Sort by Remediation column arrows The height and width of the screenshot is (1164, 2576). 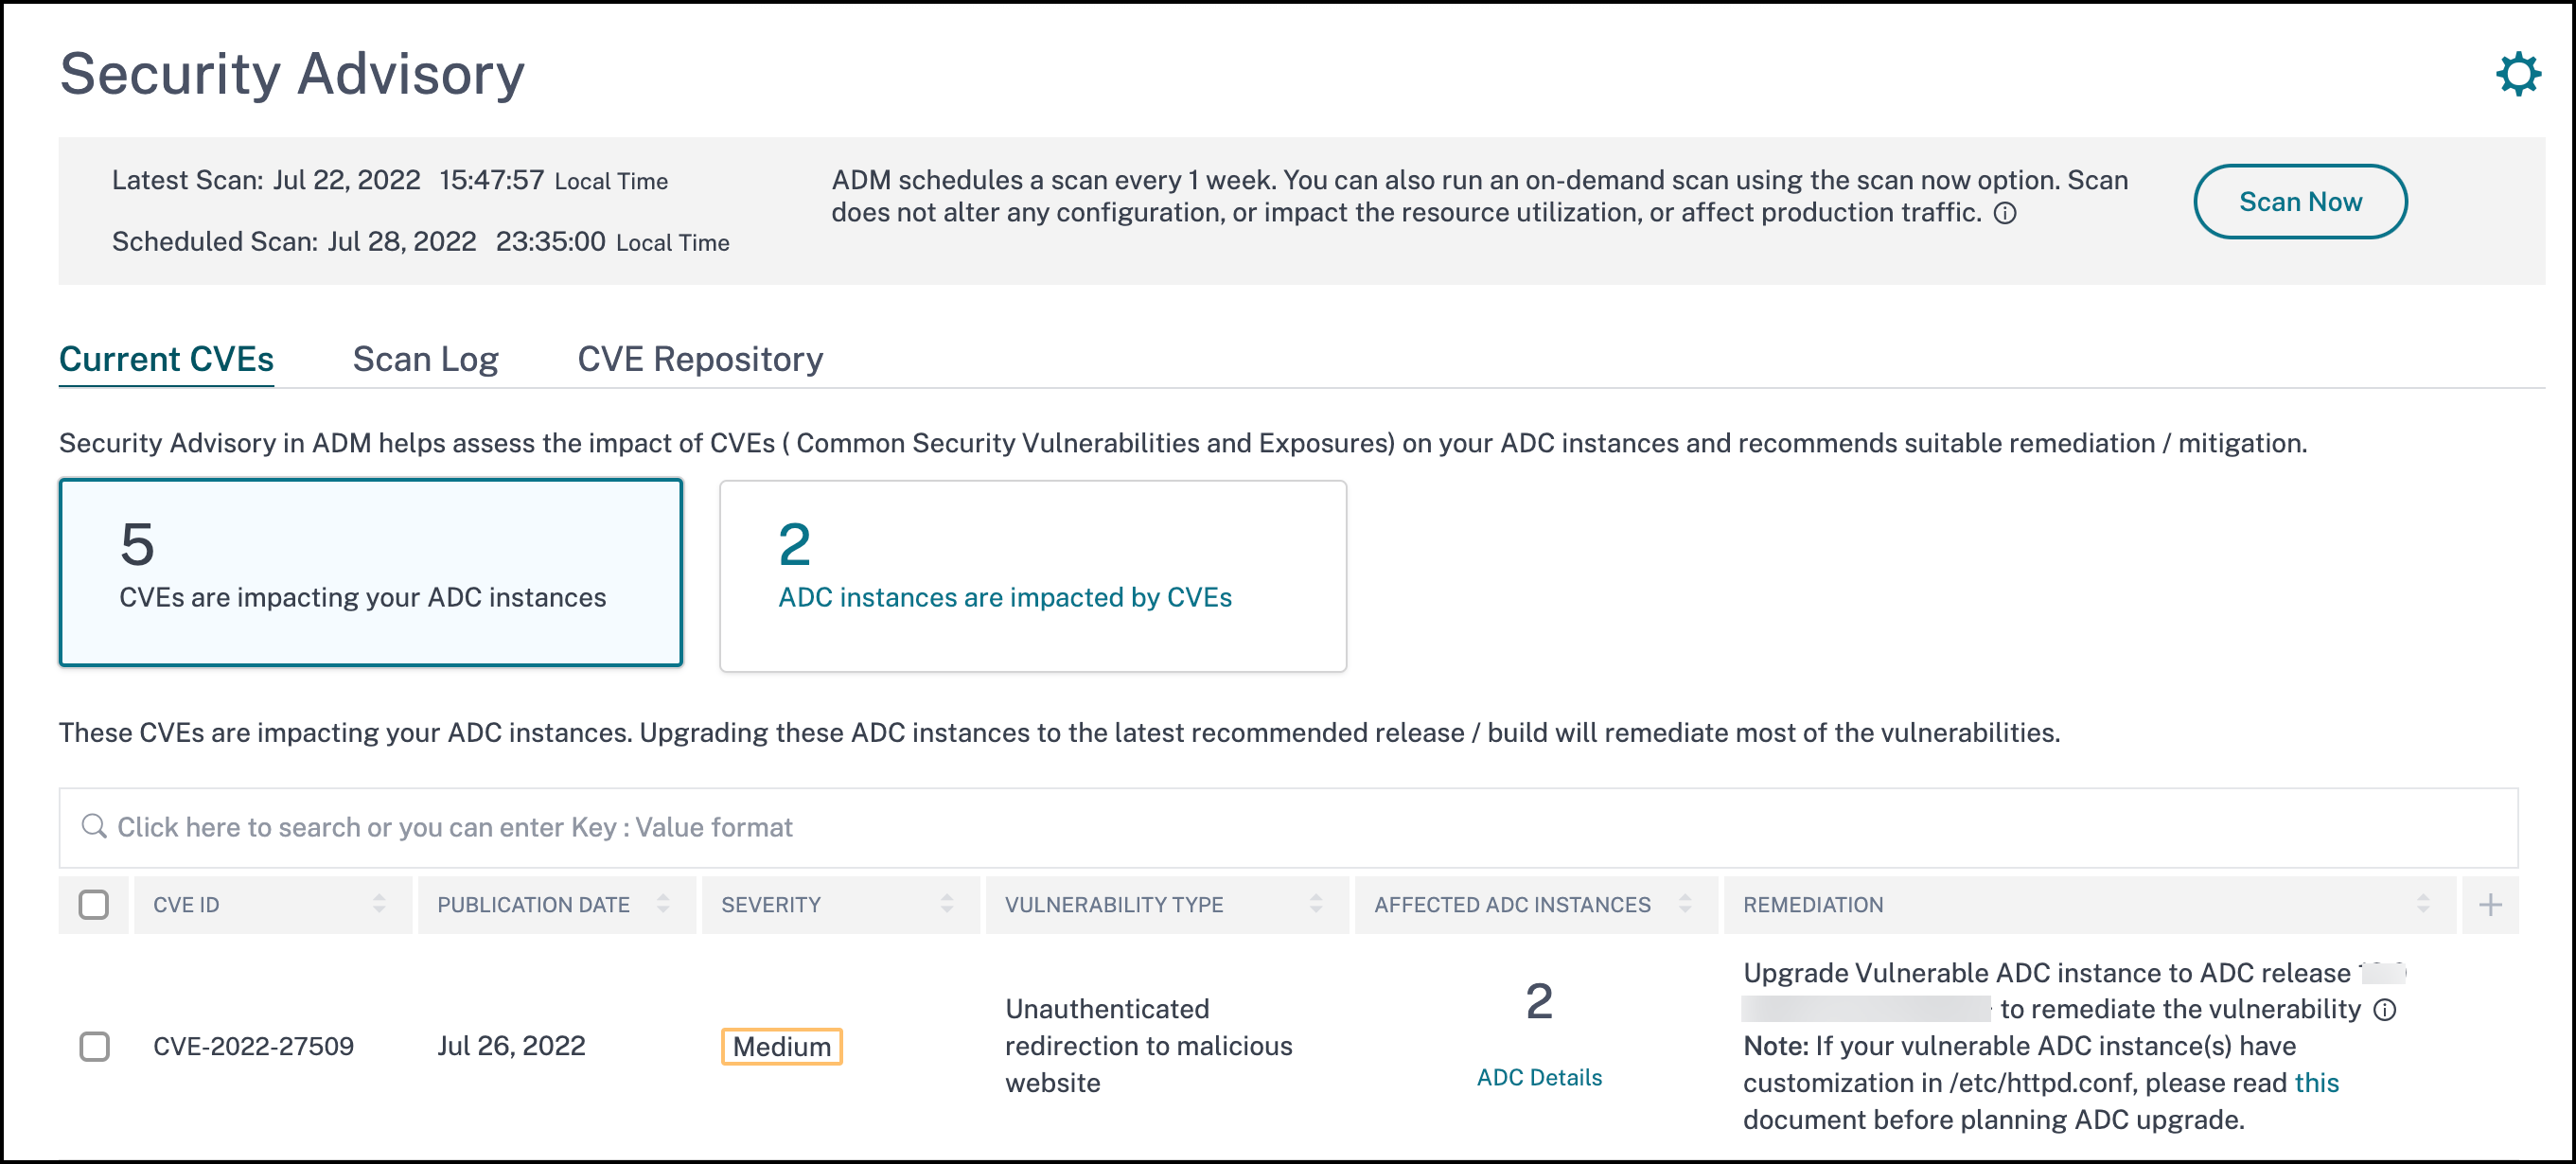click(2423, 904)
